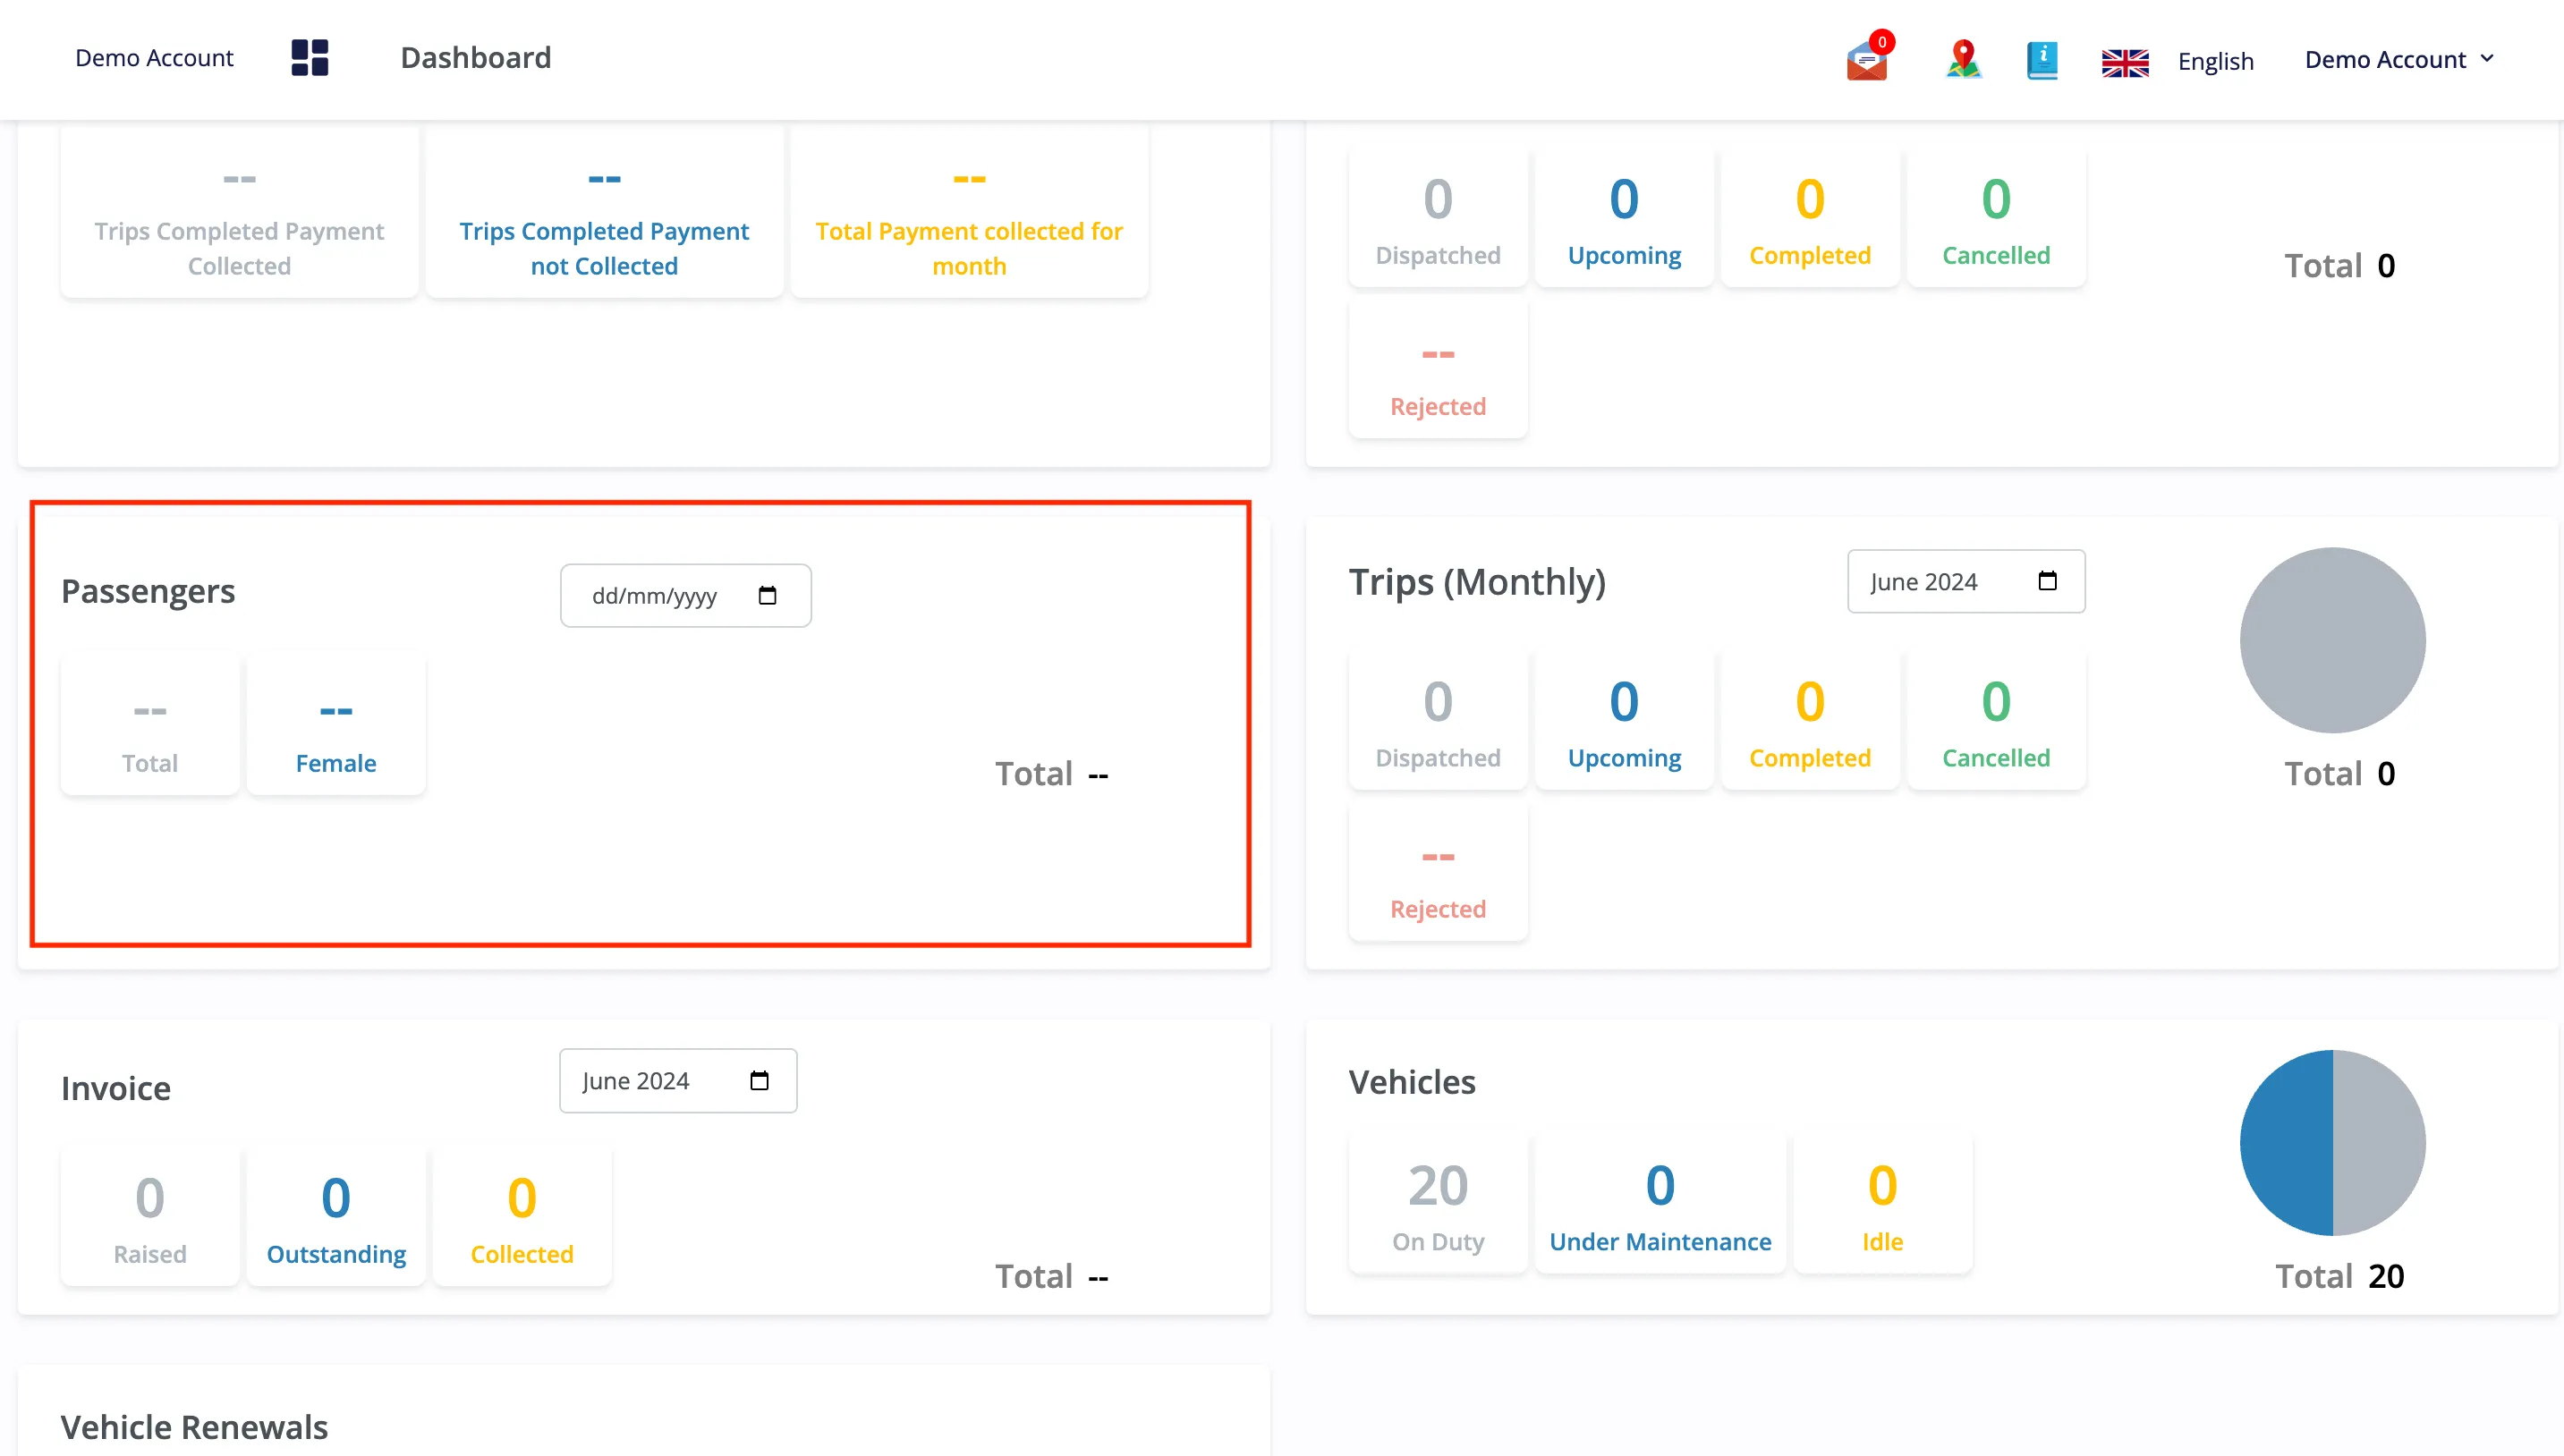2564x1456 pixels.
Task: Select the June 2024 Trips month field
Action: [x=1966, y=581]
